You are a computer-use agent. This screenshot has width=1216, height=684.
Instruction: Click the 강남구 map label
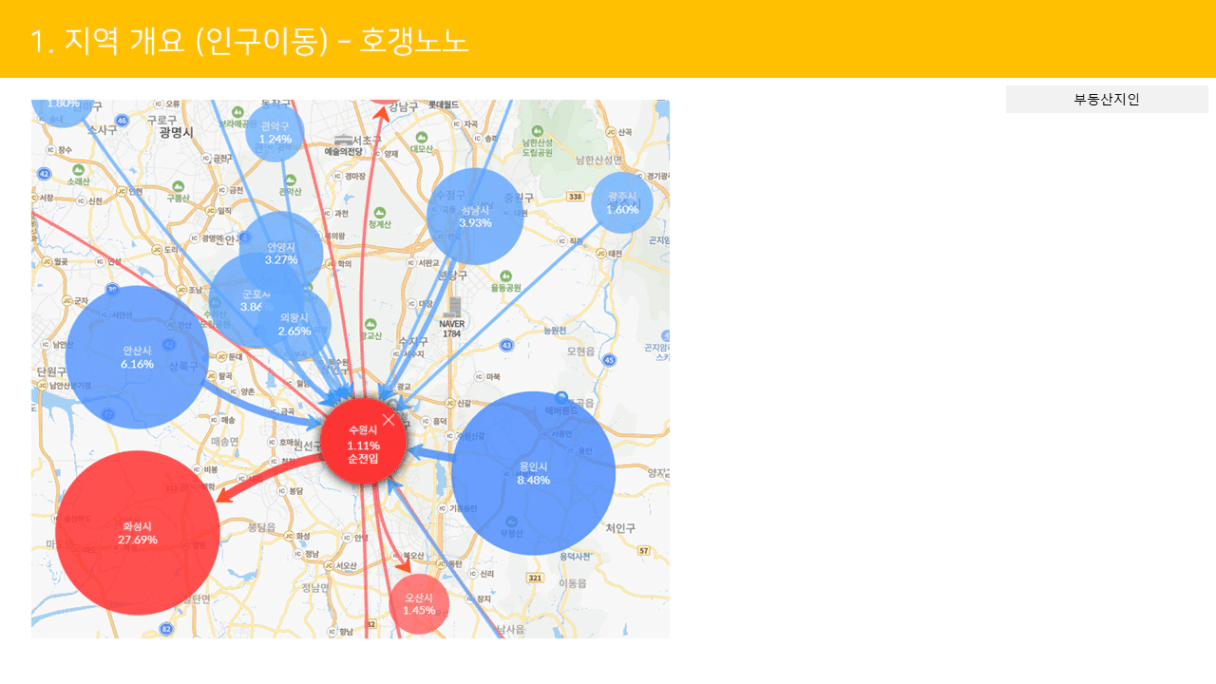point(402,106)
